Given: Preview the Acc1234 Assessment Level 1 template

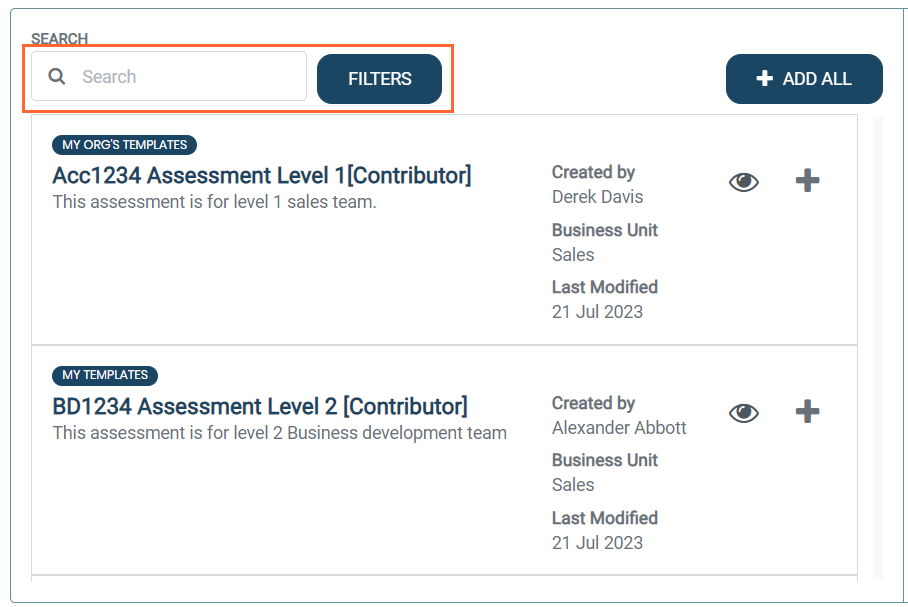Looking at the screenshot, I should pyautogui.click(x=744, y=182).
